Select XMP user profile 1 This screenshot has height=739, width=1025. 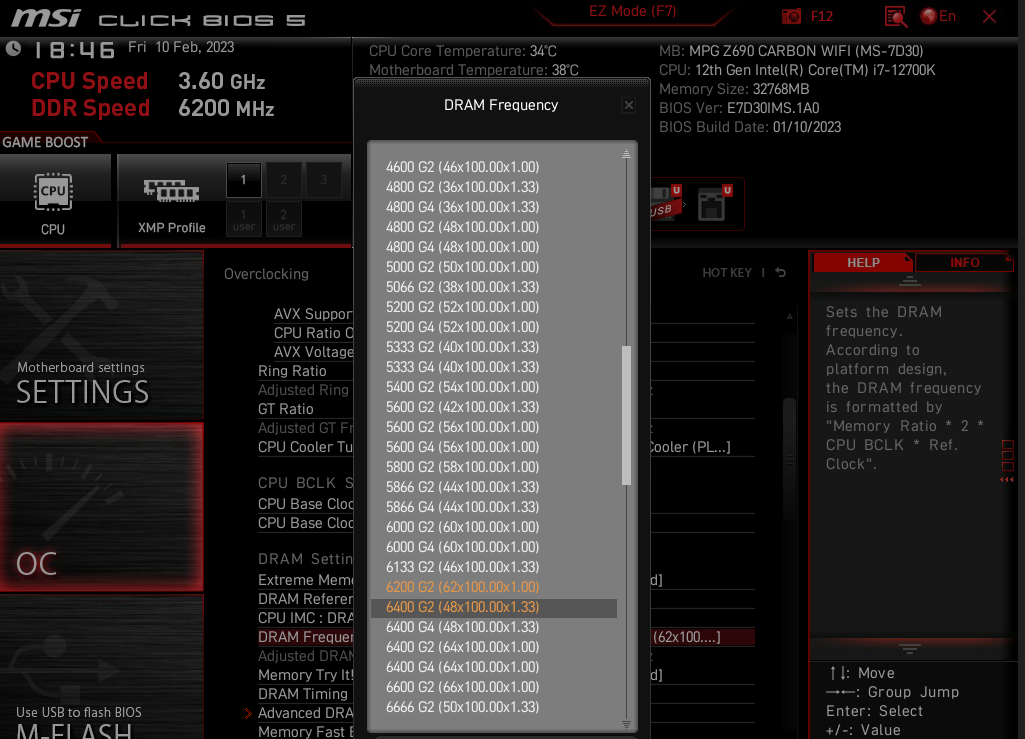244,219
